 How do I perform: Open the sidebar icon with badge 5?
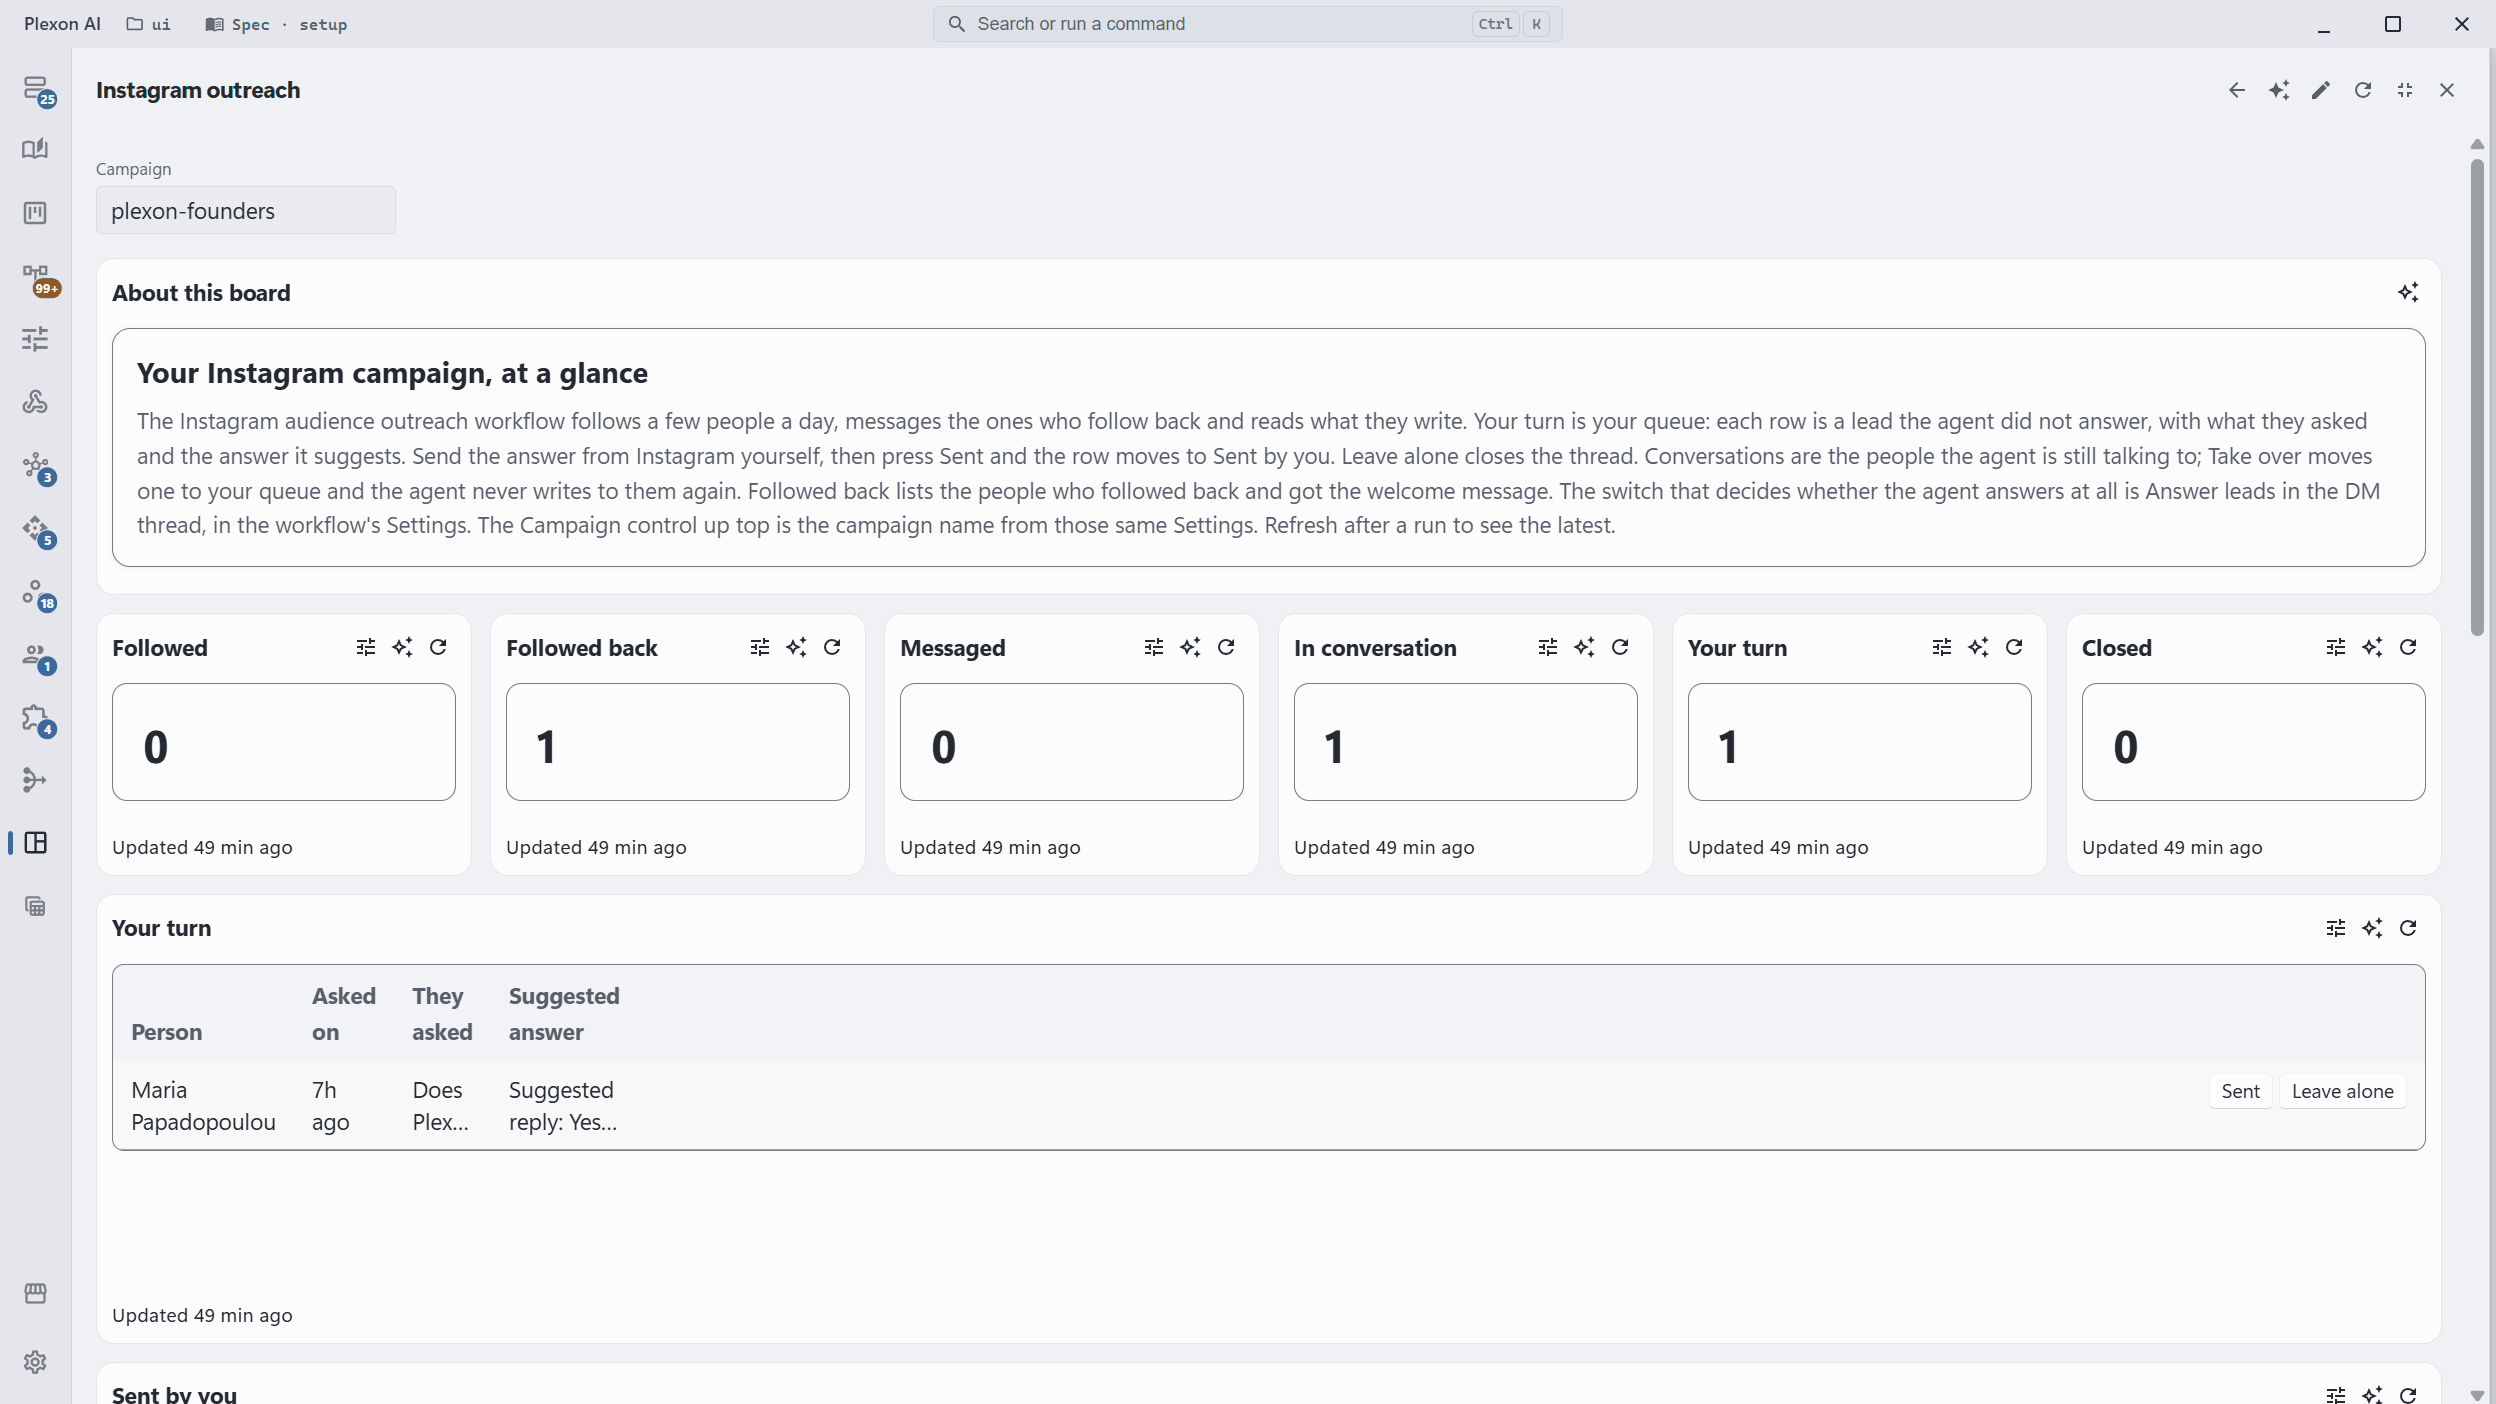tap(37, 530)
